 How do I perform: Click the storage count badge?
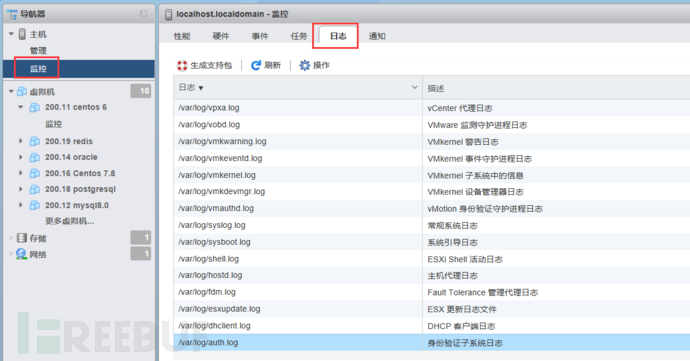click(141, 238)
